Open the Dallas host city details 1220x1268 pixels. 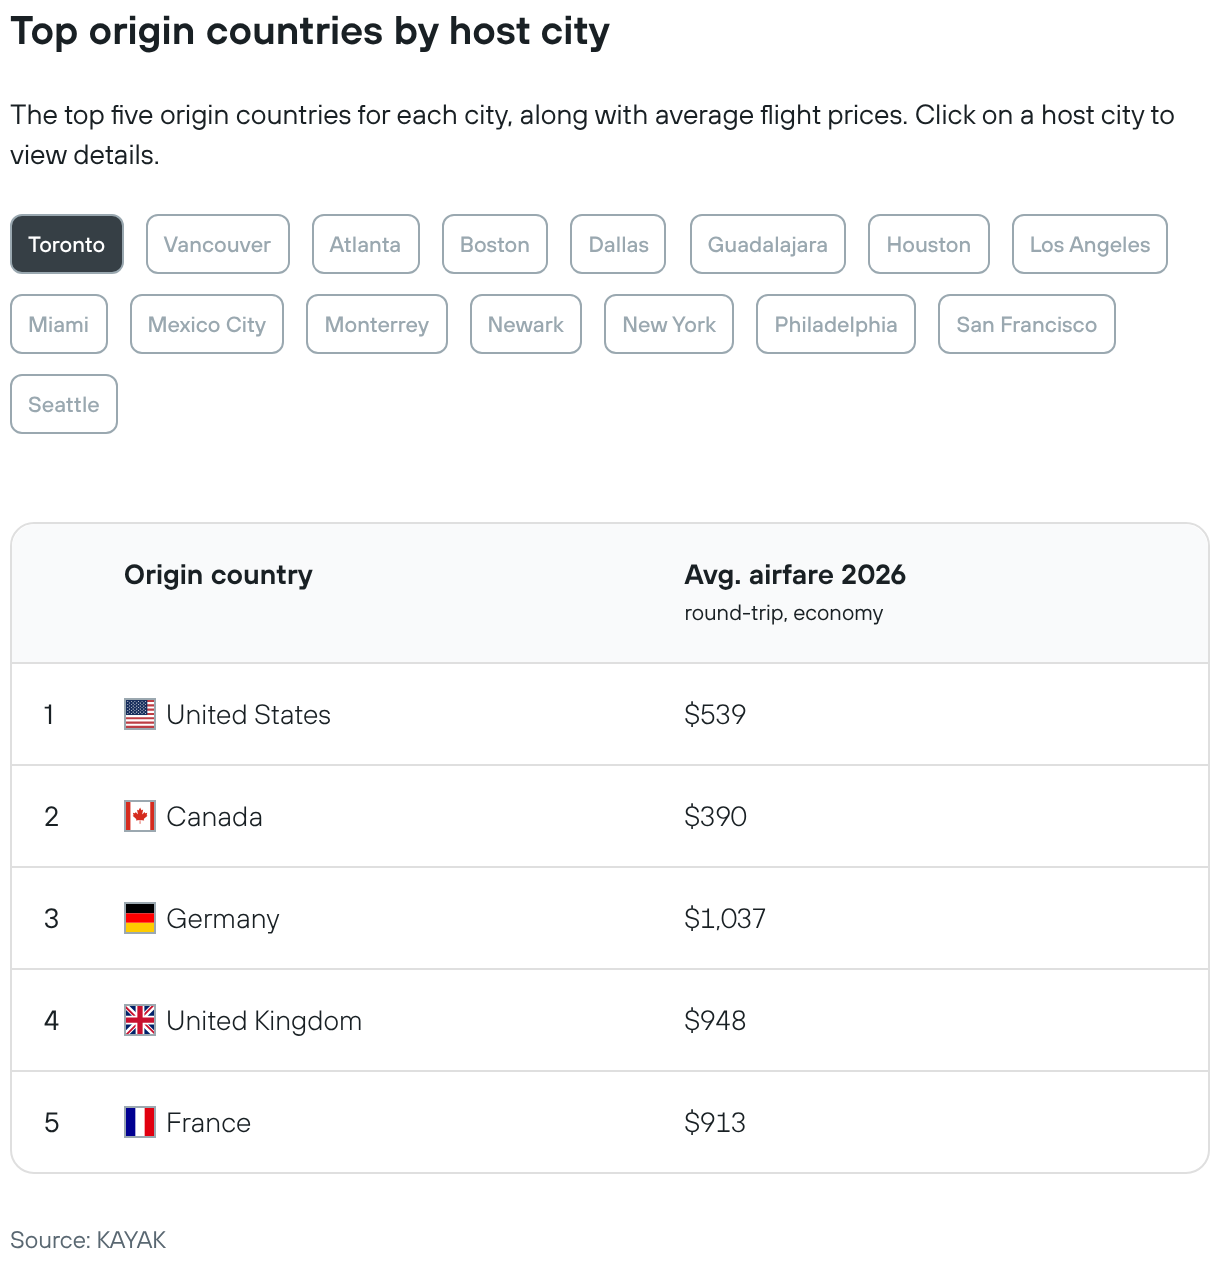(x=618, y=244)
